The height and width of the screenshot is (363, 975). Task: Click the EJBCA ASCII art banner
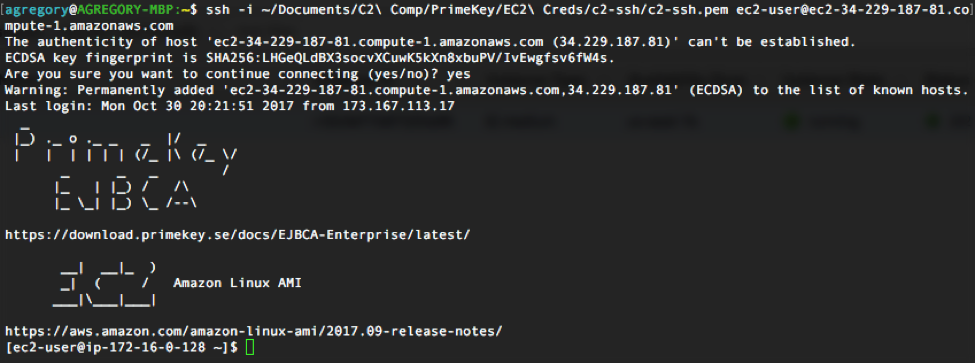pos(126,193)
